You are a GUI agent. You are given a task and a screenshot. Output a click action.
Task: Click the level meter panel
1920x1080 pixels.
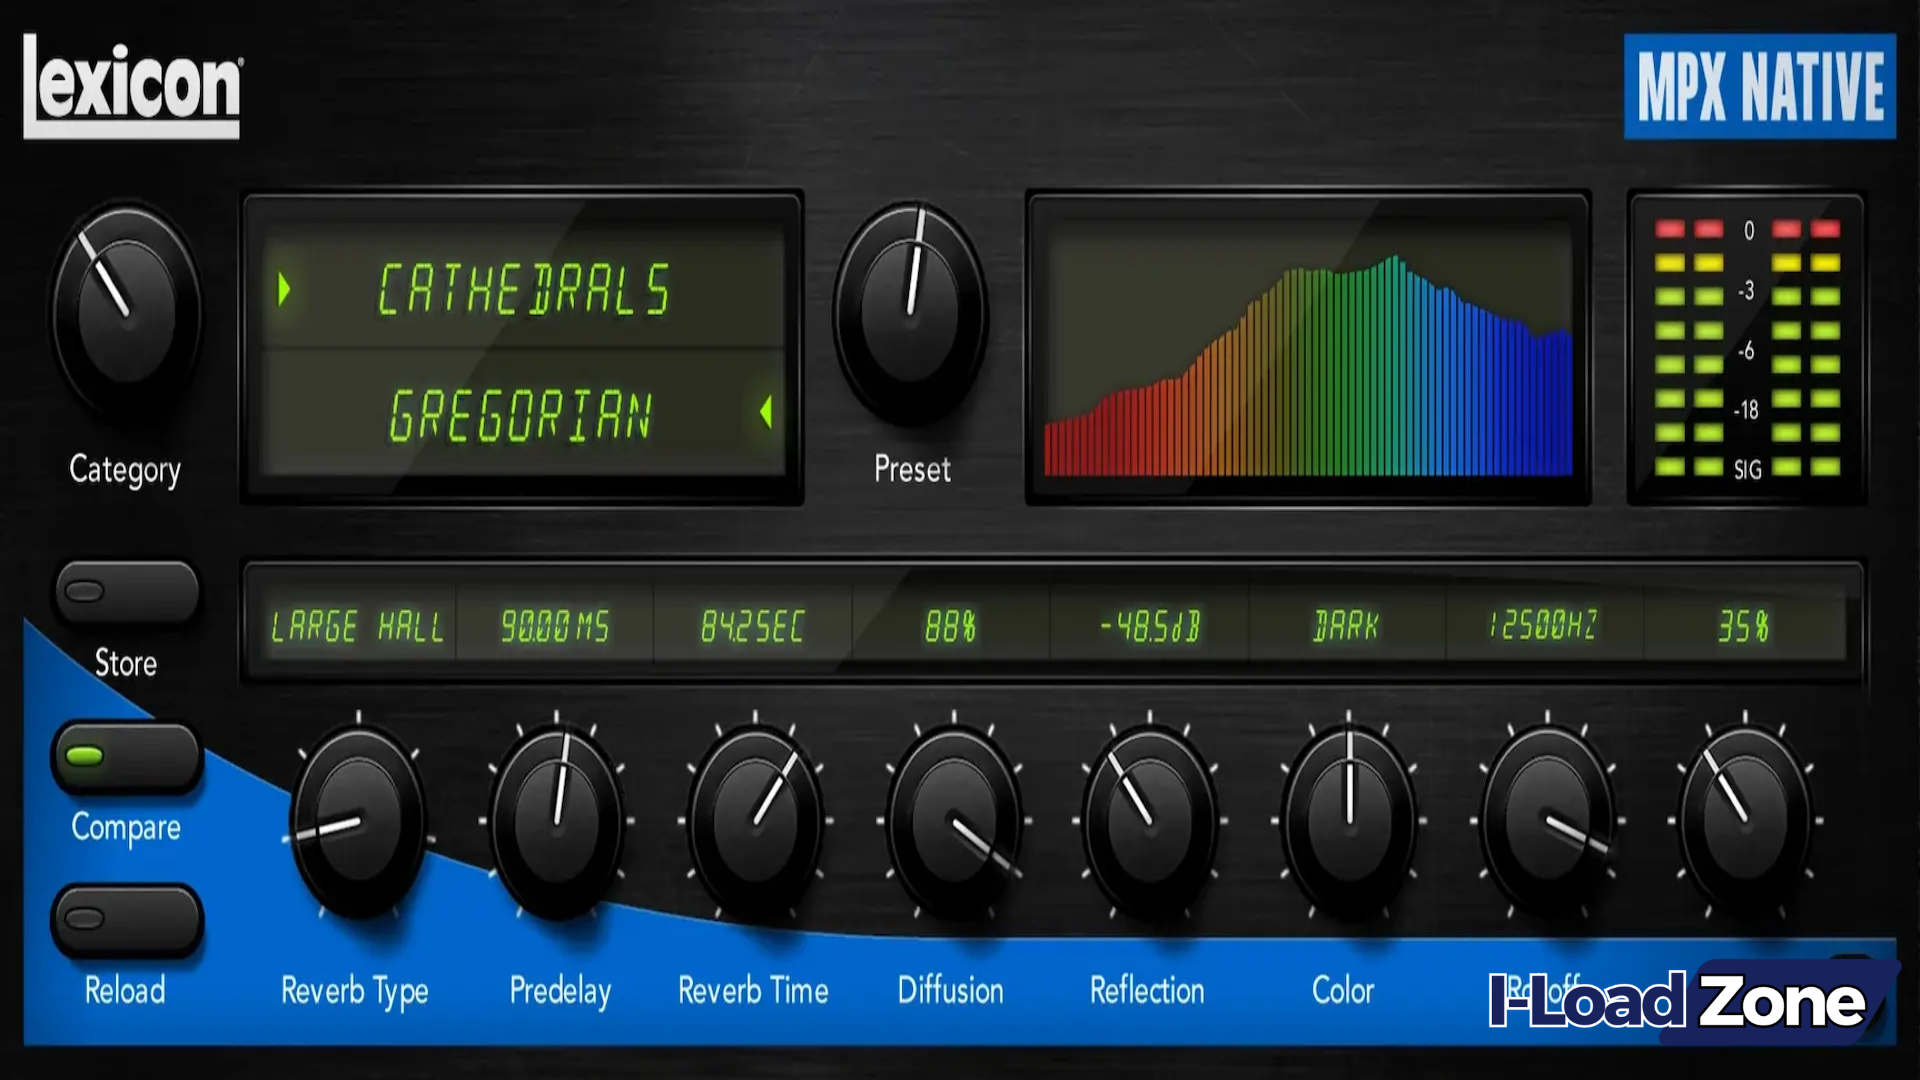[1746, 348]
